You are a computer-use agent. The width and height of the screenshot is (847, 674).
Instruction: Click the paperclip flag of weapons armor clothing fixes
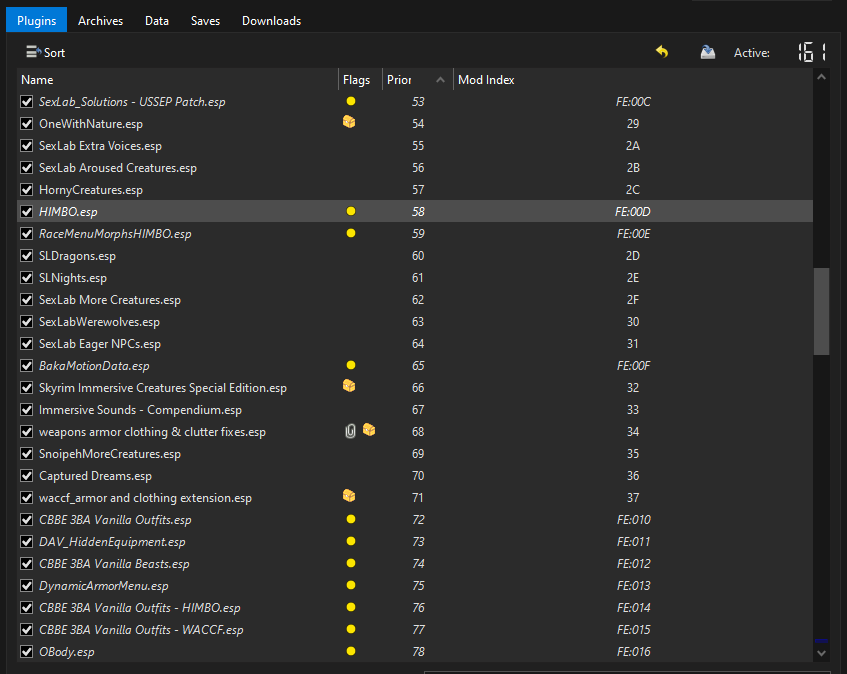[x=351, y=431]
